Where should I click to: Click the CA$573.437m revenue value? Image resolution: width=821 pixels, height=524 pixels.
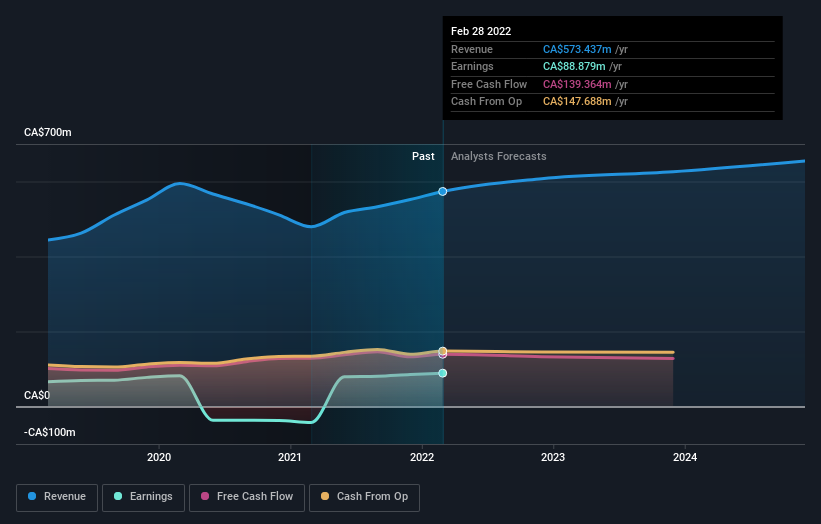(x=577, y=49)
